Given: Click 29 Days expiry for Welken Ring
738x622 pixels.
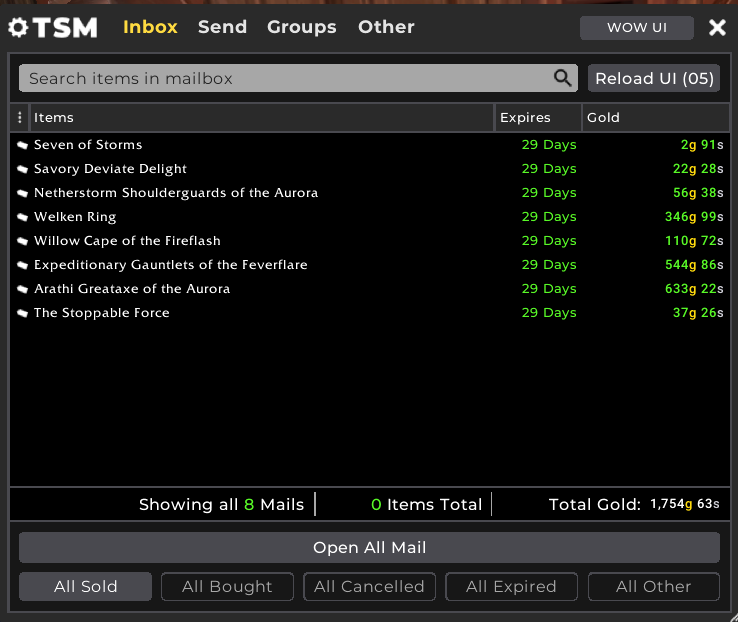Looking at the screenshot, I should [549, 217].
